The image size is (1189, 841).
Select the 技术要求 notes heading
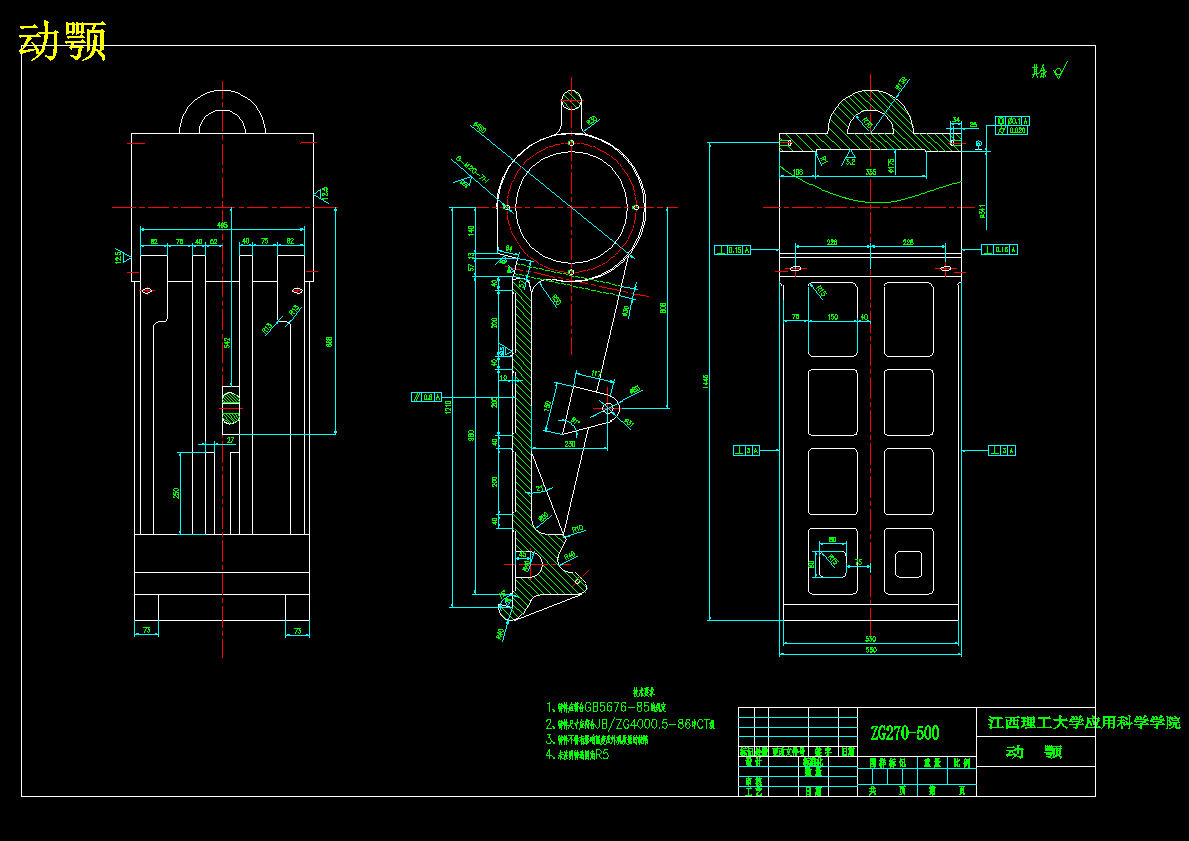click(x=644, y=692)
